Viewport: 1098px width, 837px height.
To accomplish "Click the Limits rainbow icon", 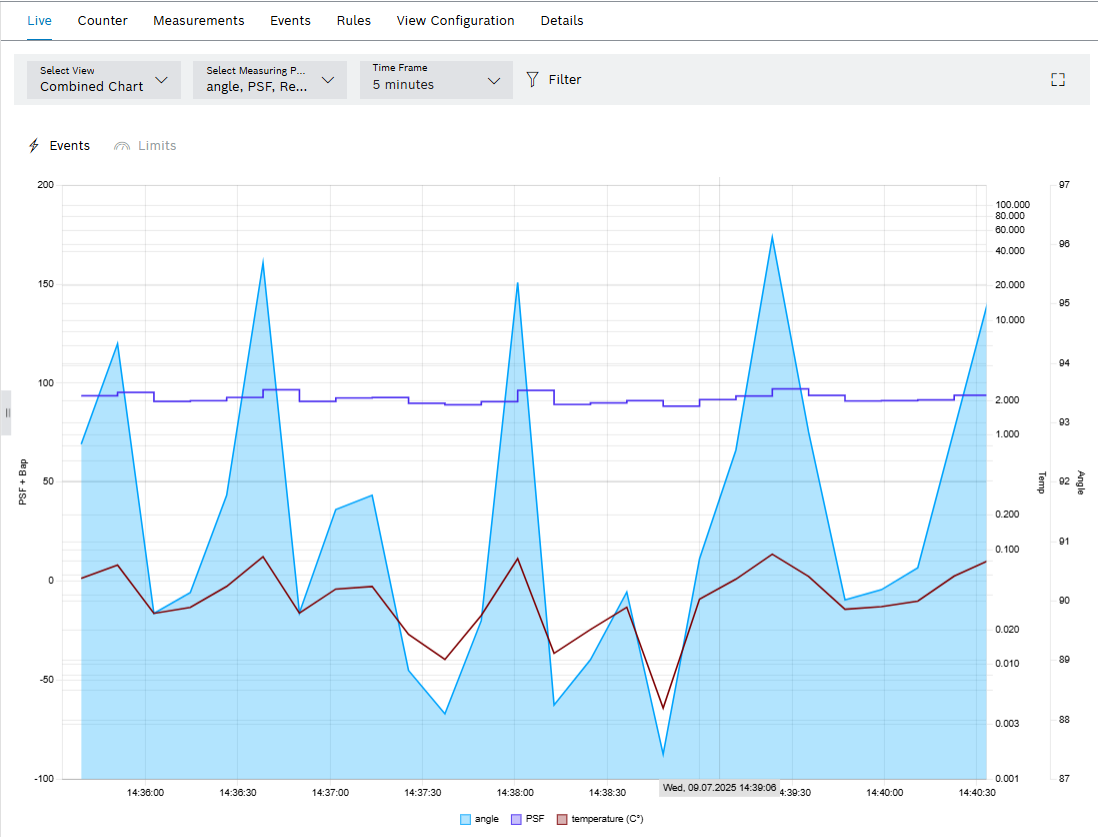I will click(121, 145).
